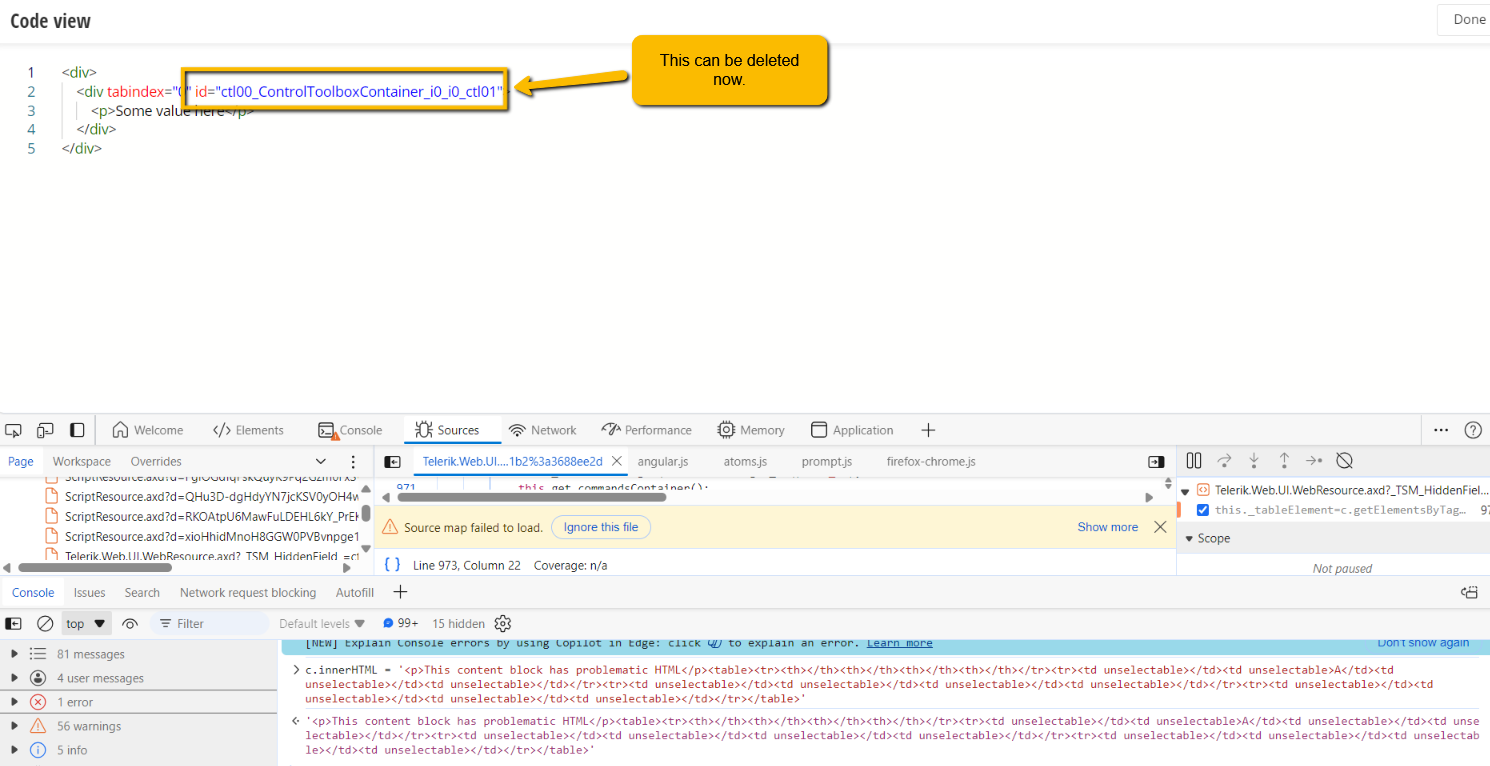Clear the console with the ban icon
1490x766 pixels.
click(x=45, y=623)
